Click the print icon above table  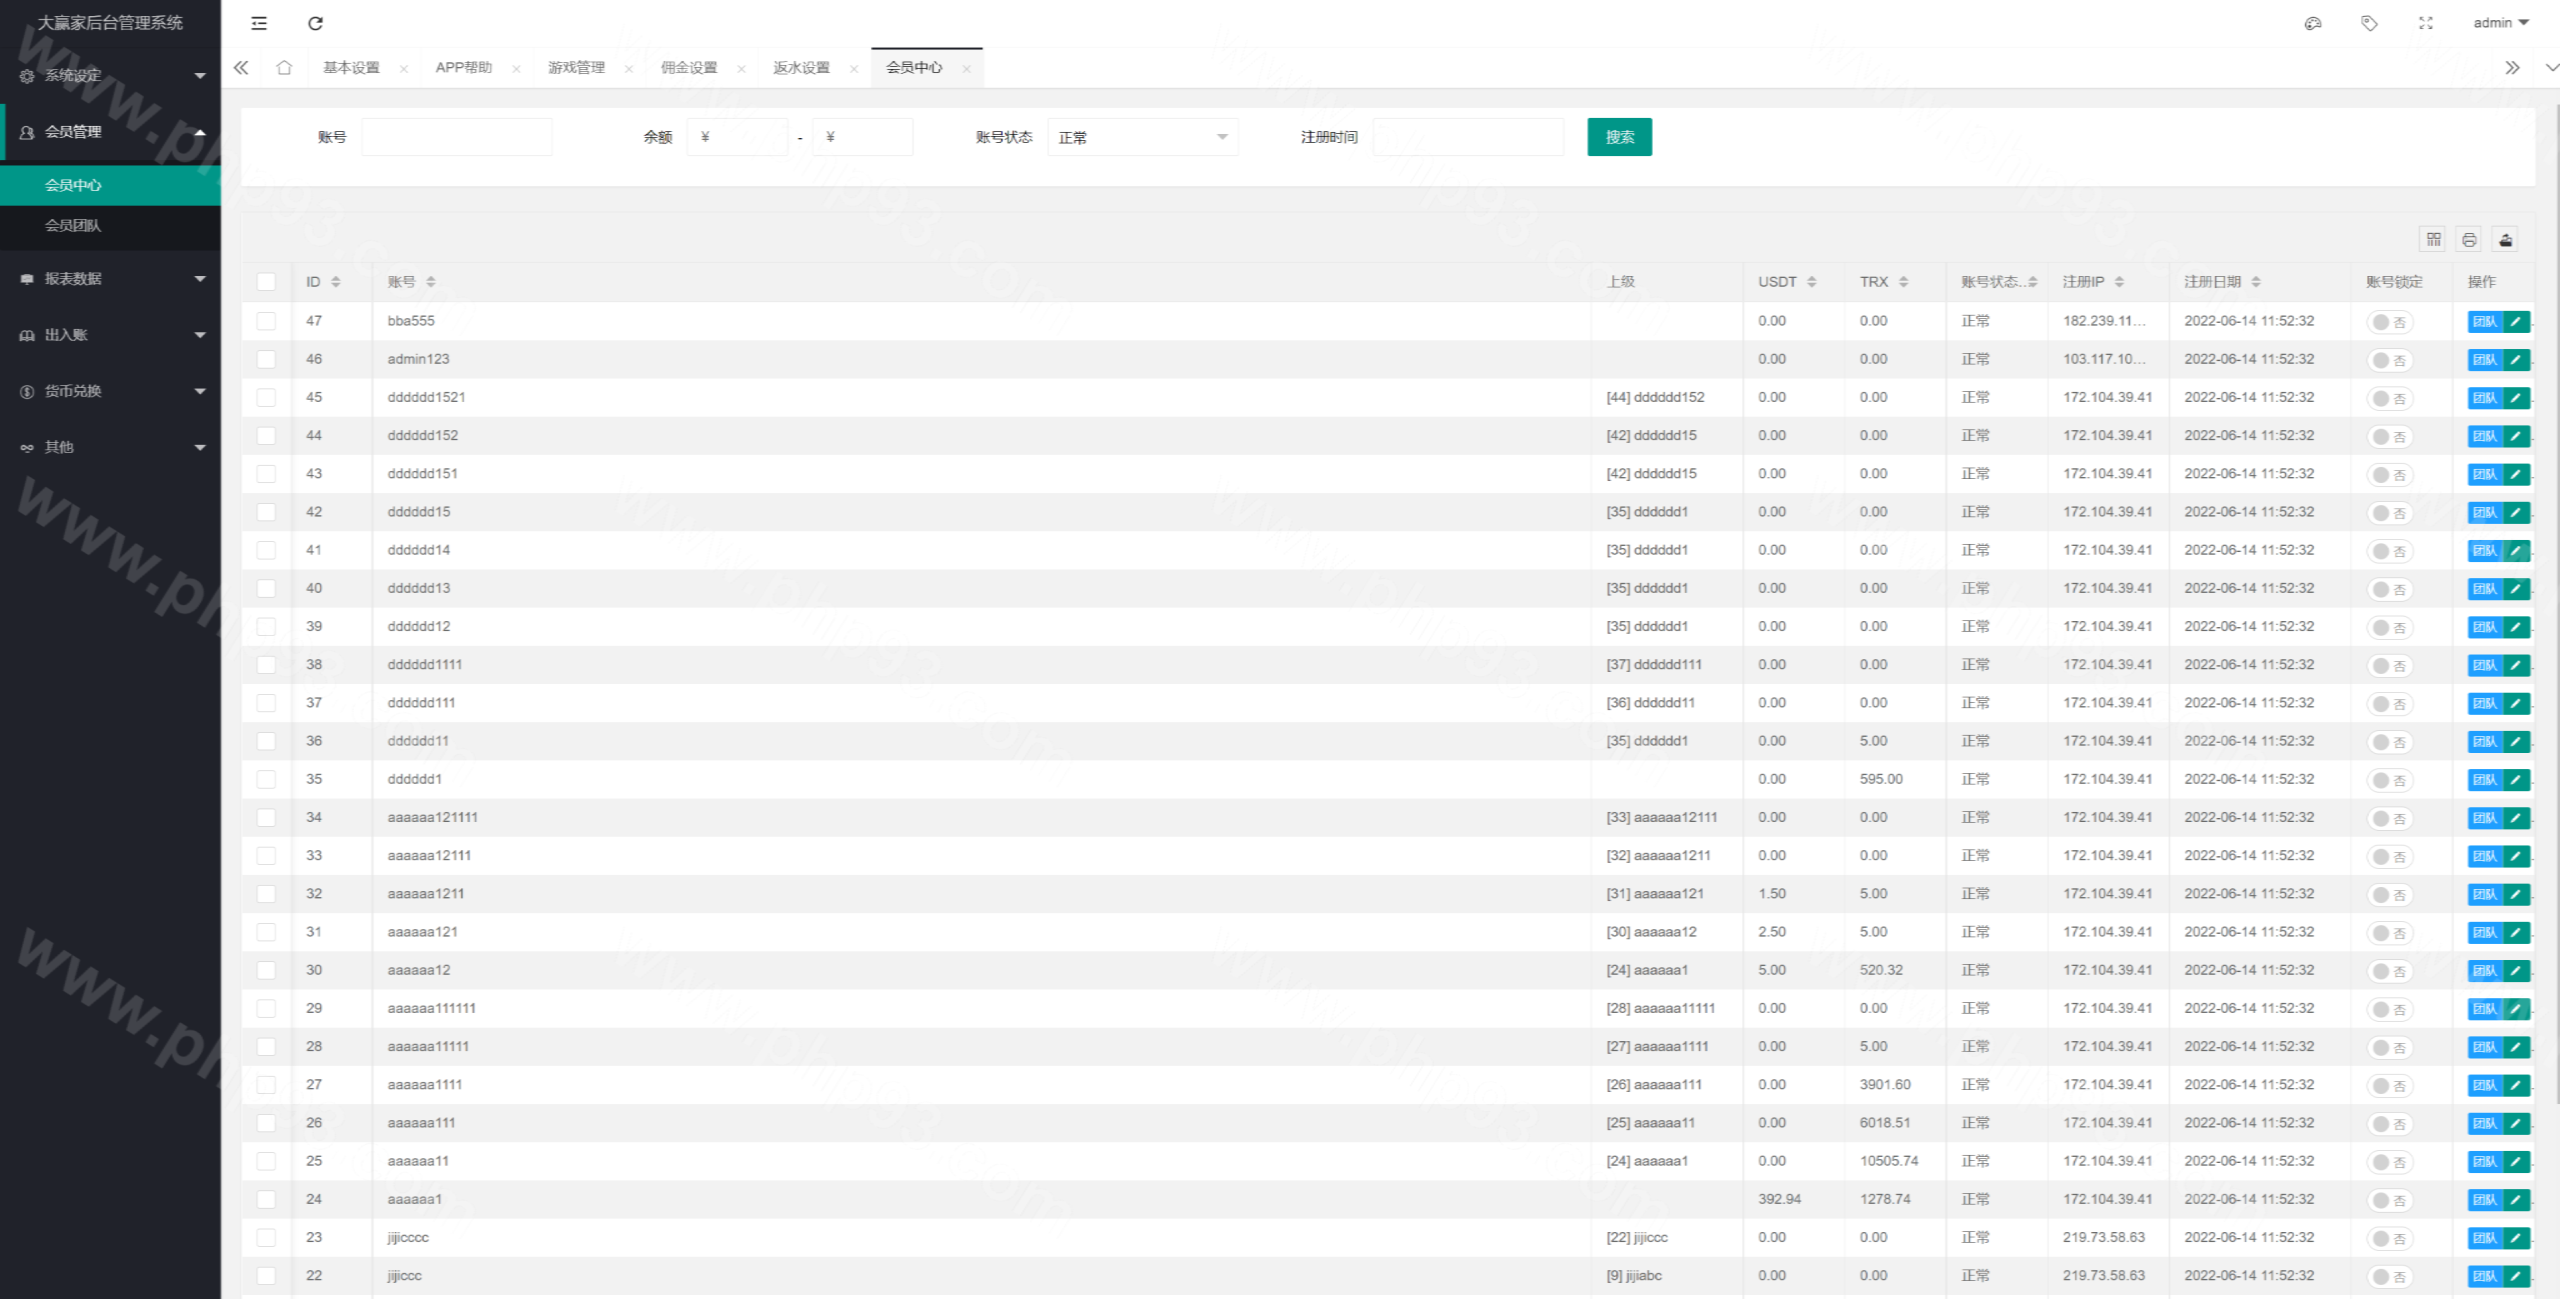pos(2469,240)
